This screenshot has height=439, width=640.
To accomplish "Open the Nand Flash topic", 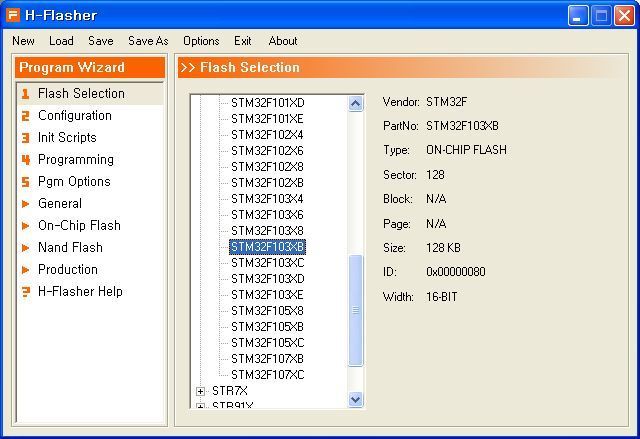I will [x=70, y=248].
